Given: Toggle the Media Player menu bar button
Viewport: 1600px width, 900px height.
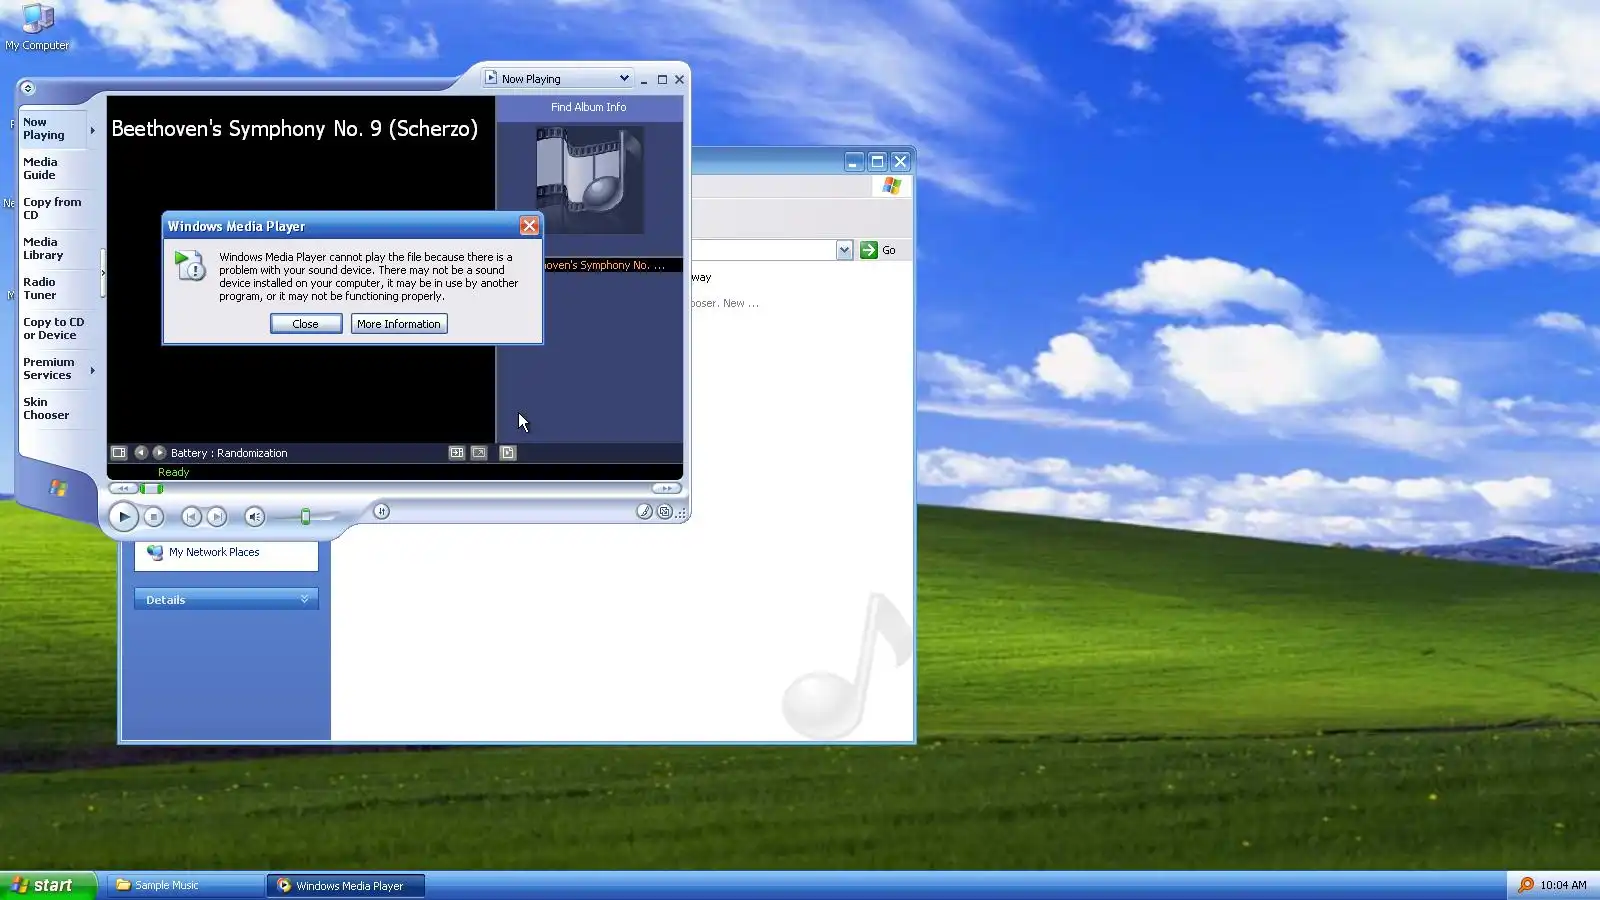Looking at the screenshot, I should pos(27,88).
